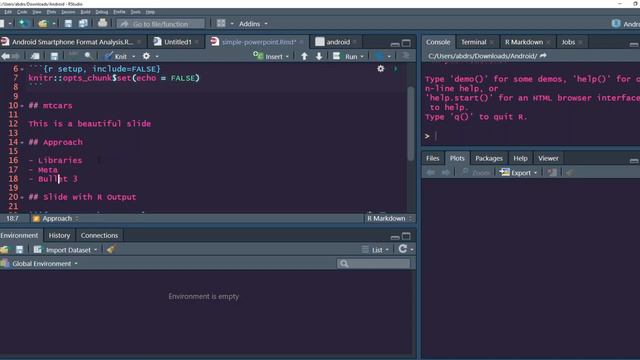Go to next chunk with down arrow
The height and width of the screenshot is (360, 640).
point(319,56)
